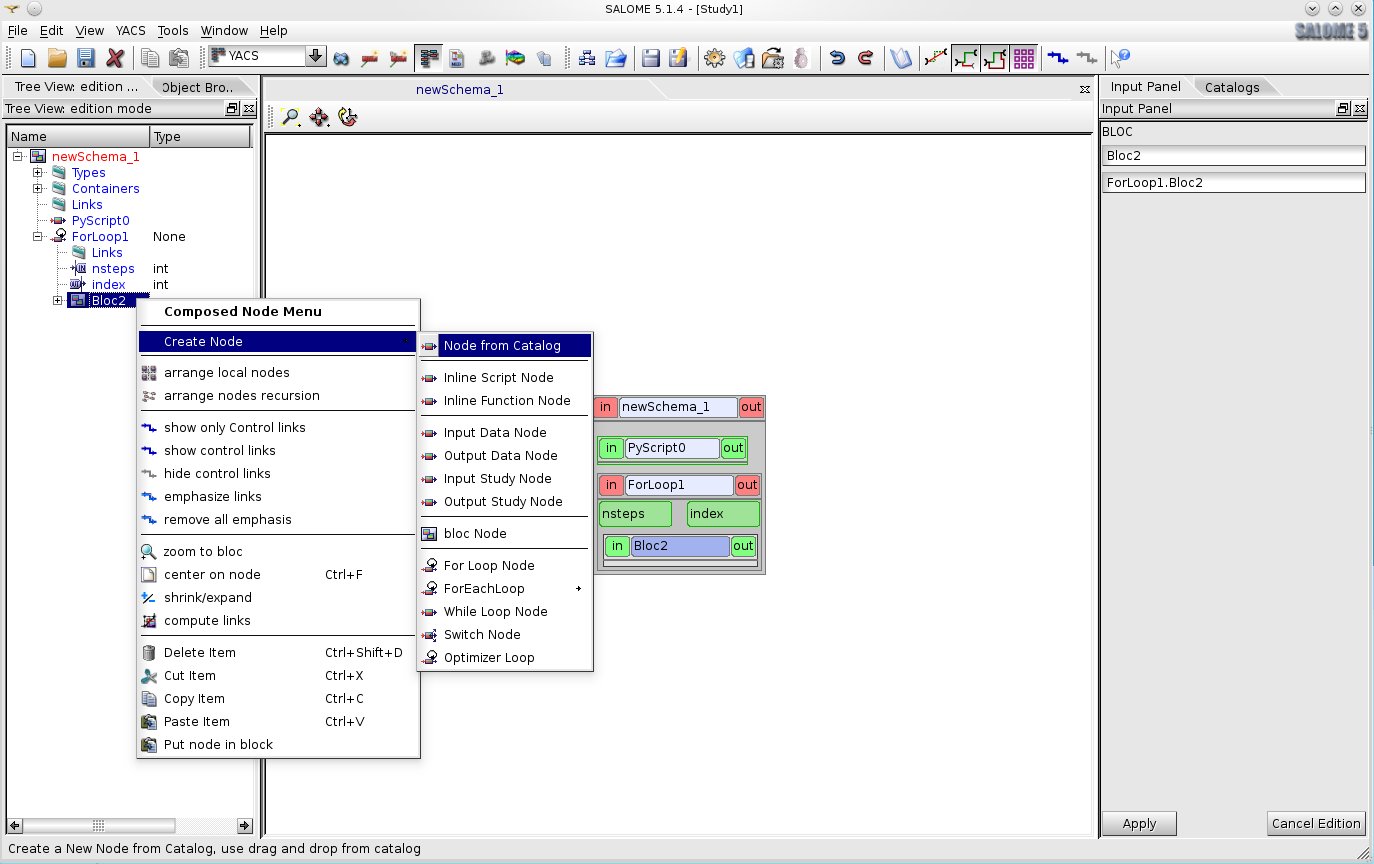Click the pan arrows icon in schema view
The width and height of the screenshot is (1374, 864).
pyautogui.click(x=319, y=117)
